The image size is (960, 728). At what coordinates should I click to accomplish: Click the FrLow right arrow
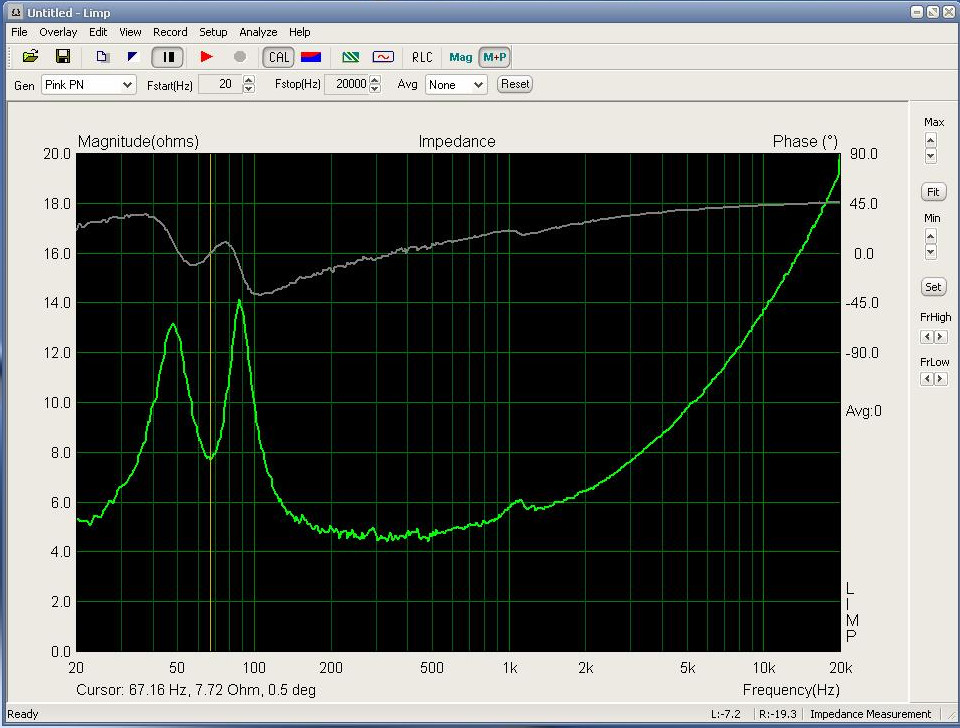941,379
